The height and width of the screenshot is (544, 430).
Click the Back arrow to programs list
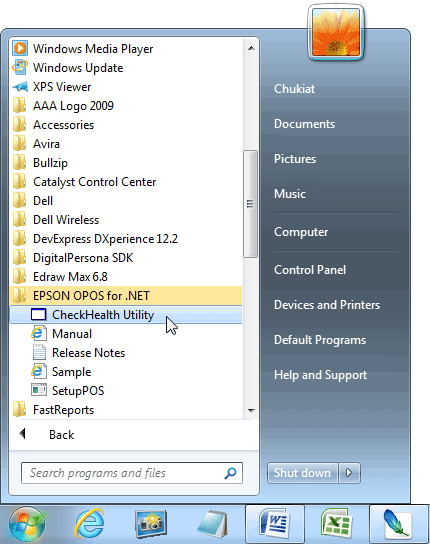coord(23,434)
